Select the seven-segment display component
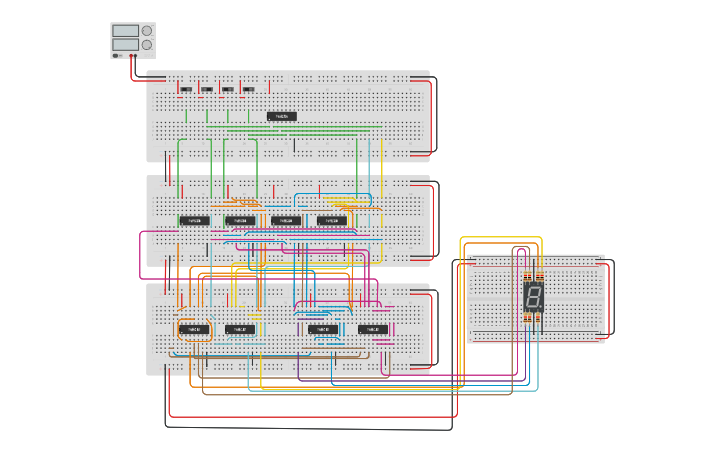This screenshot has width=725, height=453. pos(534,297)
